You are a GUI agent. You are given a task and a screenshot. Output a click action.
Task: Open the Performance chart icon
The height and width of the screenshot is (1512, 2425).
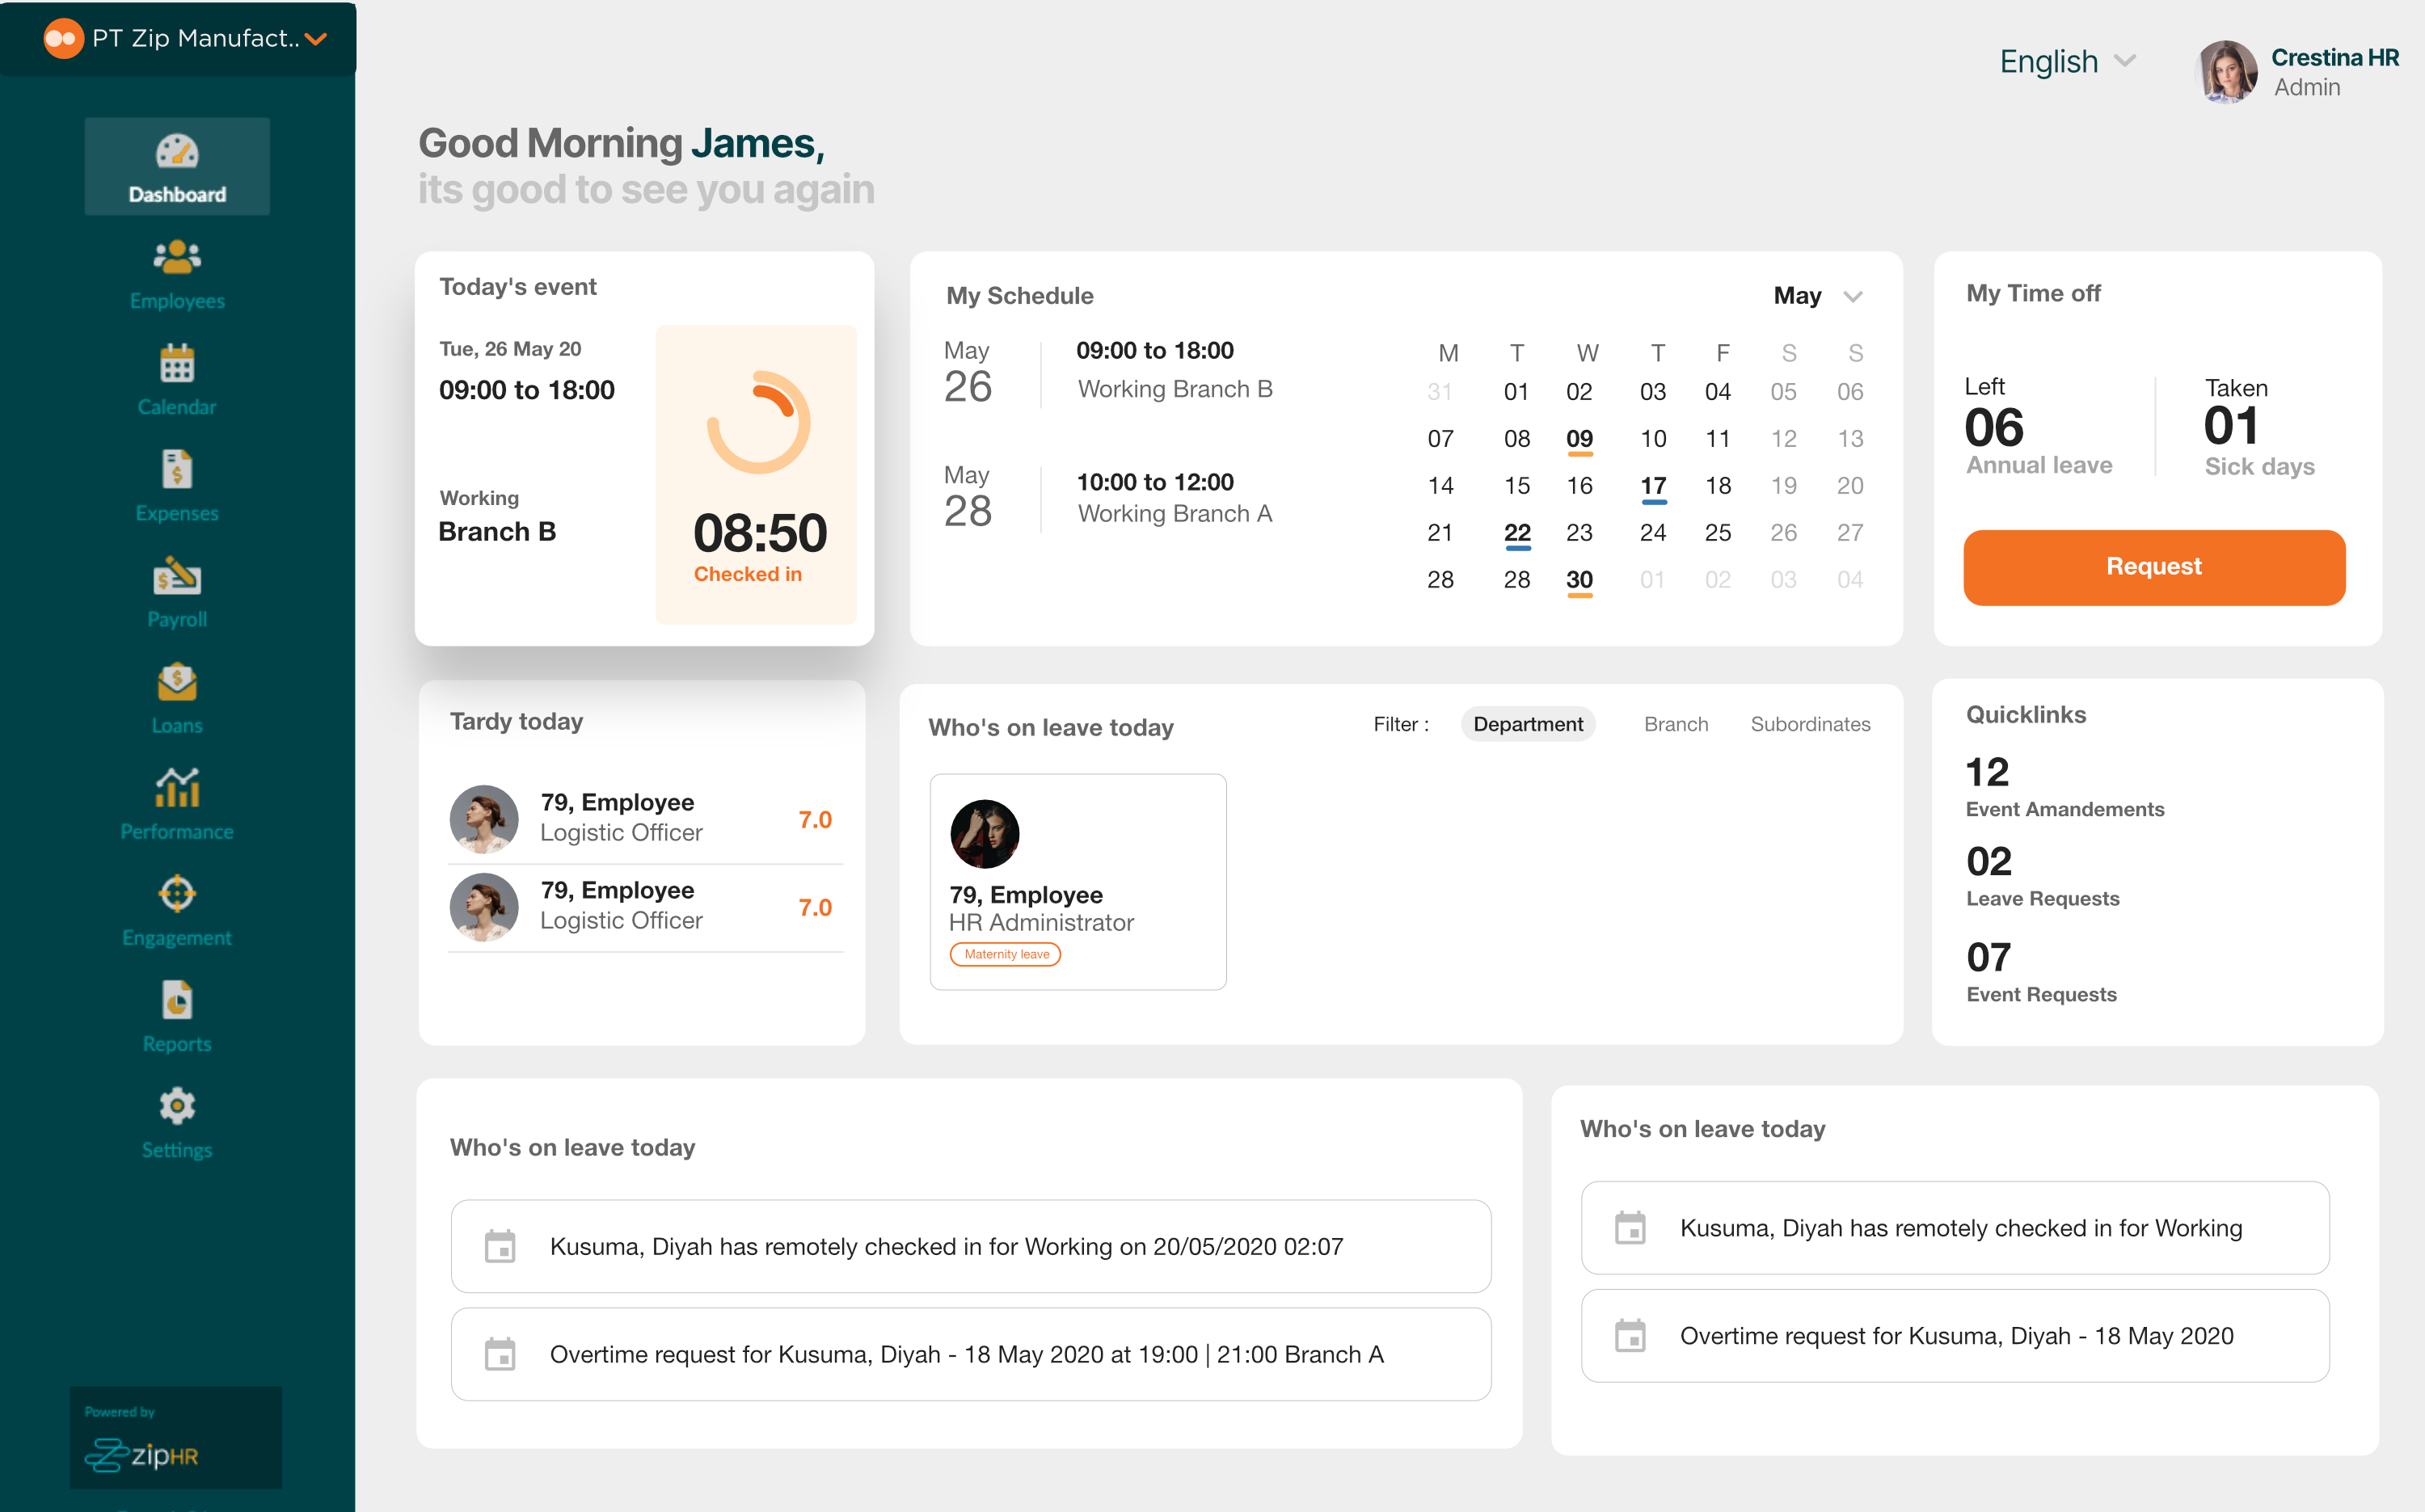(177, 789)
